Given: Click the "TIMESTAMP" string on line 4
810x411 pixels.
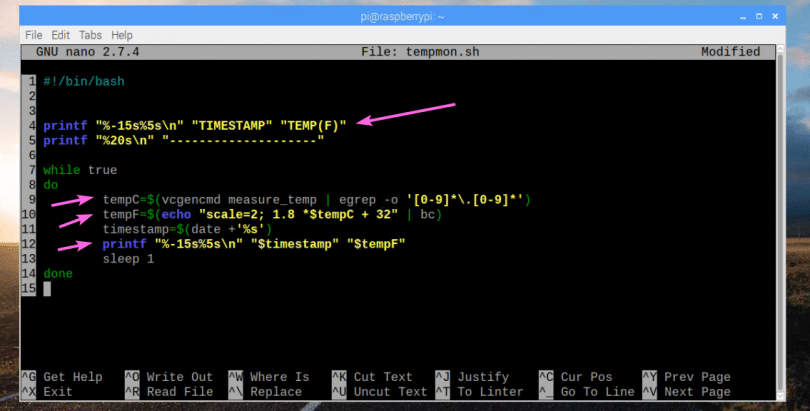Looking at the screenshot, I should tap(232, 126).
